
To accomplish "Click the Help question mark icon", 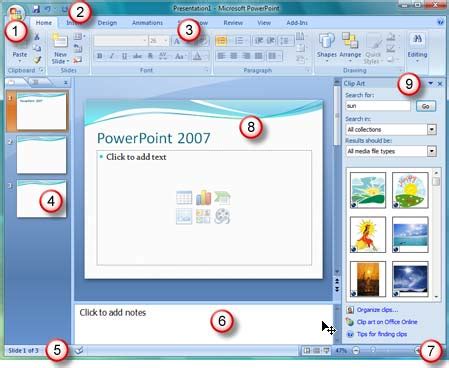I will point(440,22).
